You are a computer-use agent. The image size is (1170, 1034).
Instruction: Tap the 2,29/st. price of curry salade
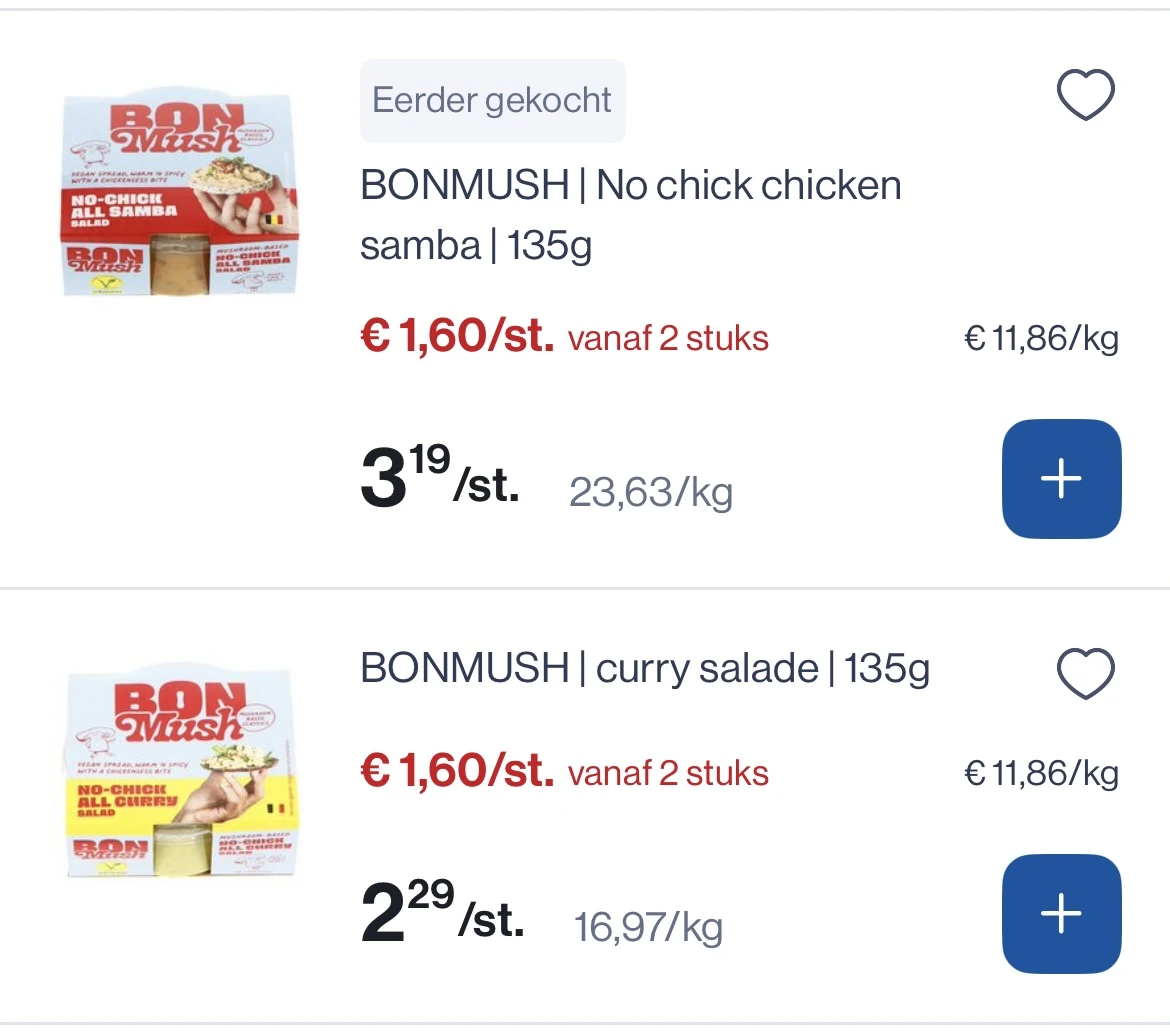pyautogui.click(x=442, y=912)
